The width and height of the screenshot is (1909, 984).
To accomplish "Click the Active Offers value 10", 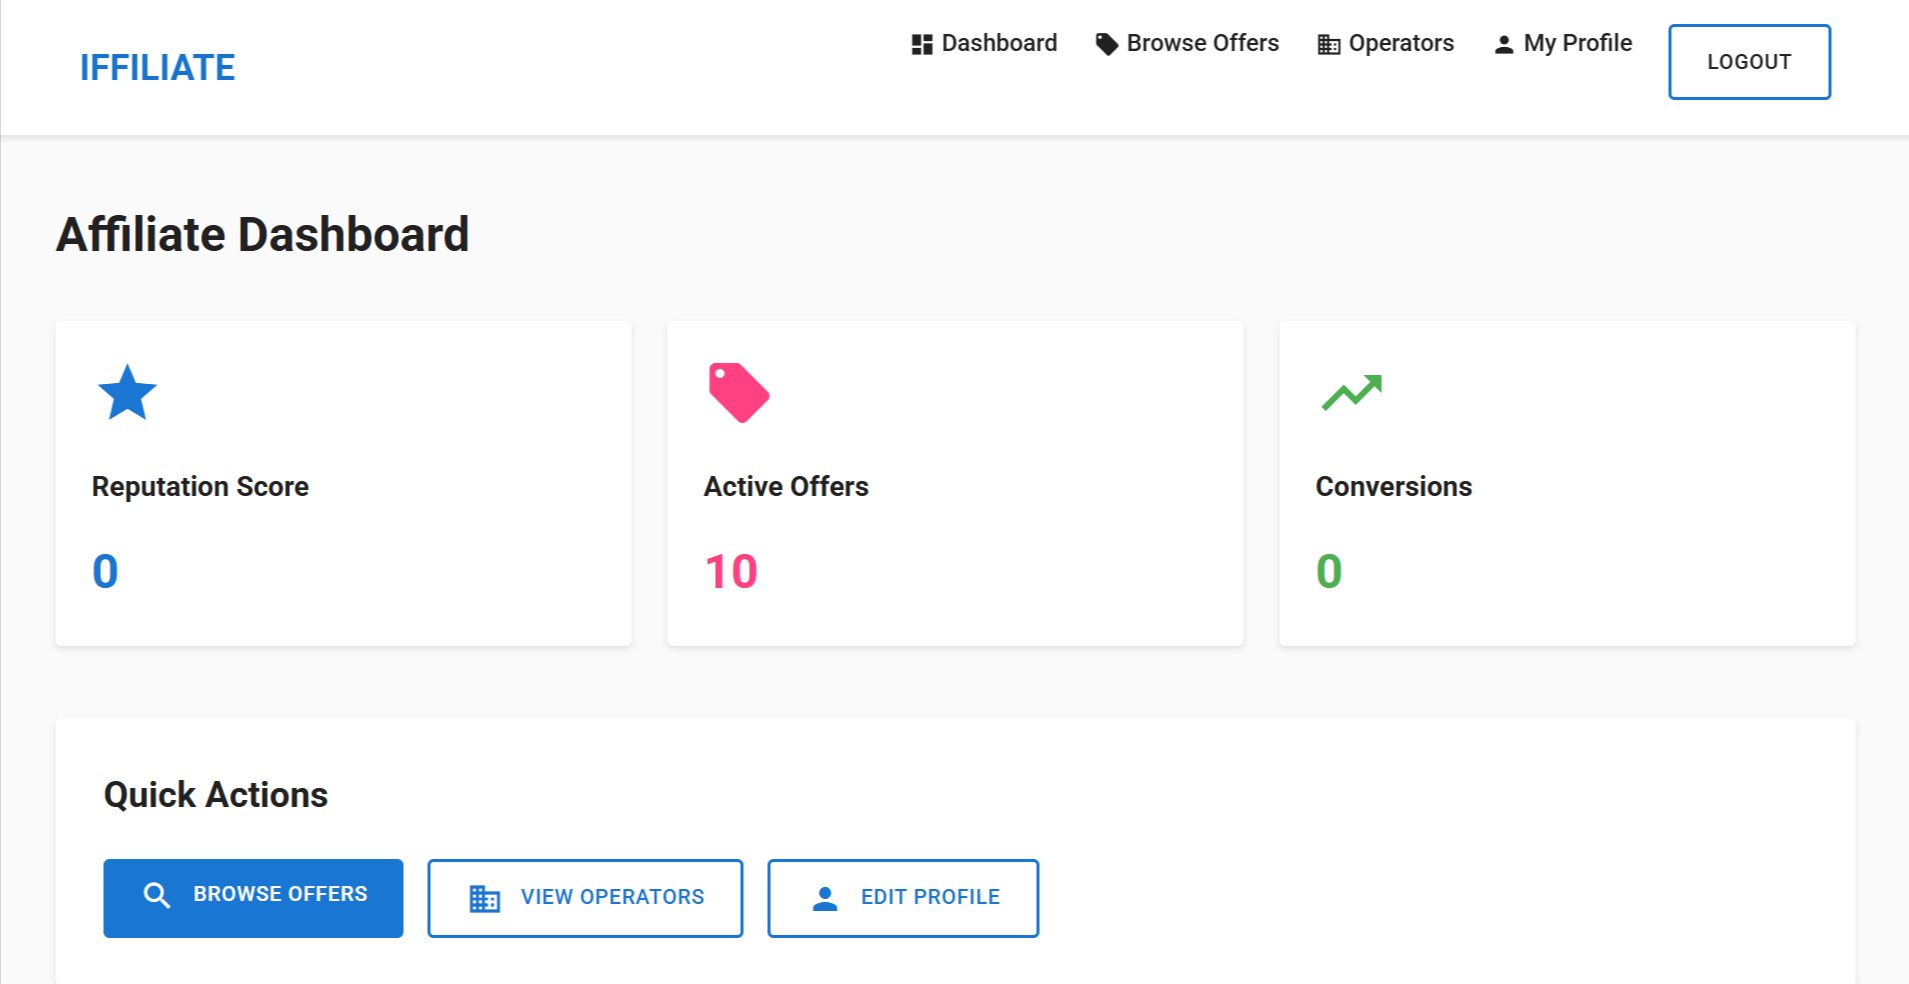I will (731, 572).
